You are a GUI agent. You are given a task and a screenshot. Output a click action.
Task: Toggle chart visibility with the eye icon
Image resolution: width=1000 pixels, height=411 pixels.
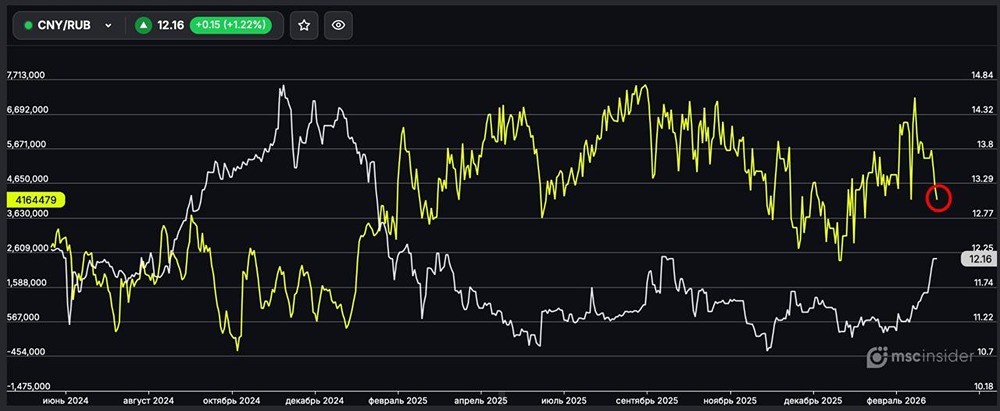[x=338, y=25]
